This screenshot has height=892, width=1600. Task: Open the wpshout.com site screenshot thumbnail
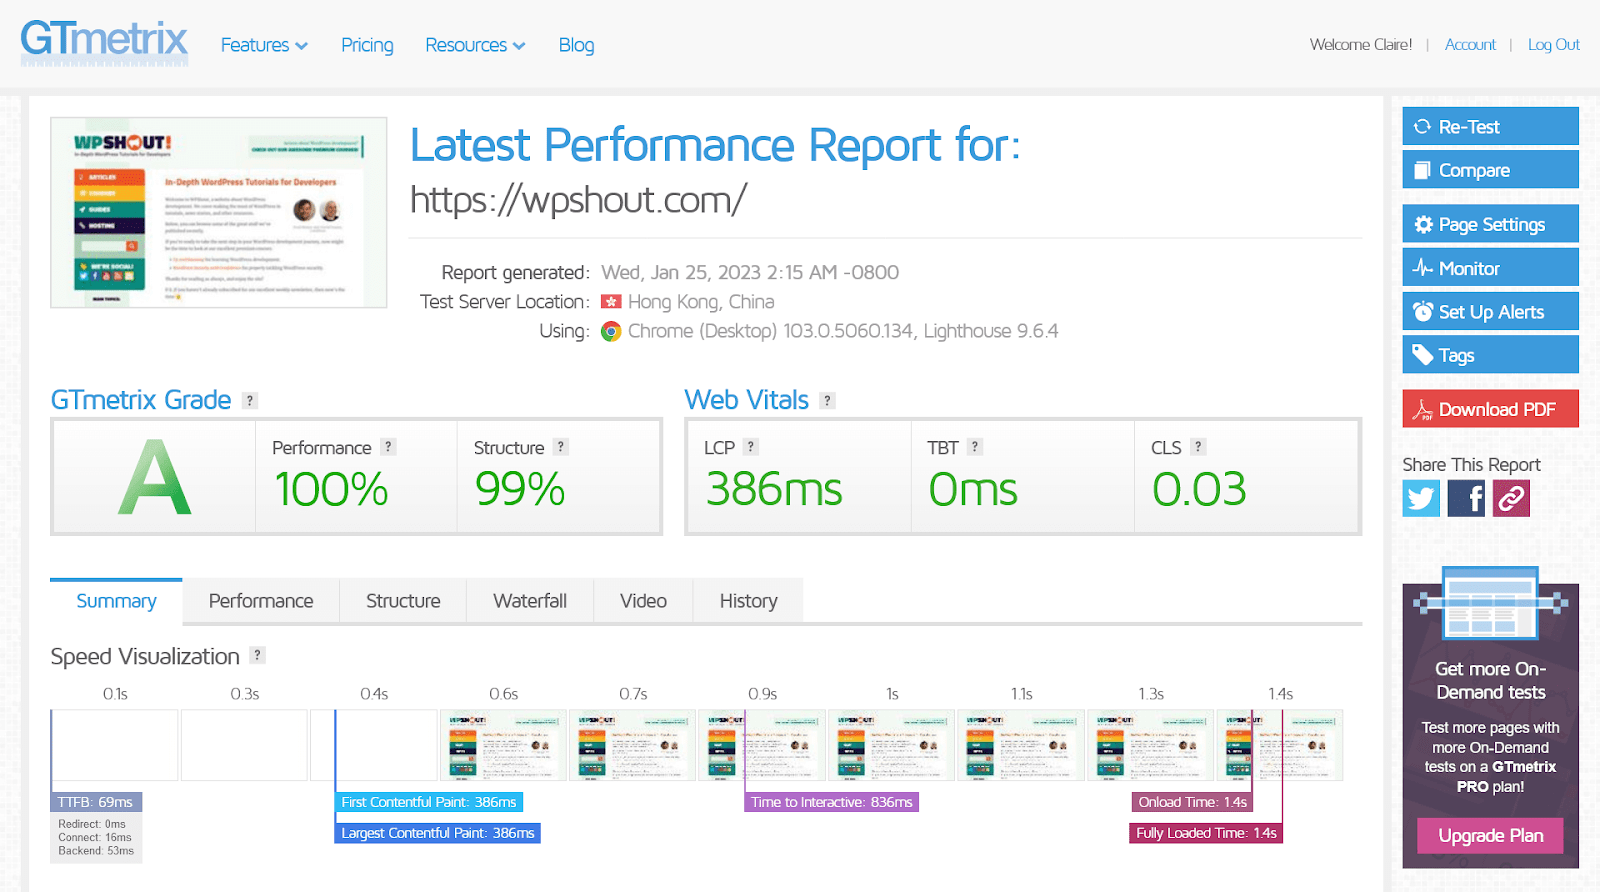pyautogui.click(x=219, y=212)
